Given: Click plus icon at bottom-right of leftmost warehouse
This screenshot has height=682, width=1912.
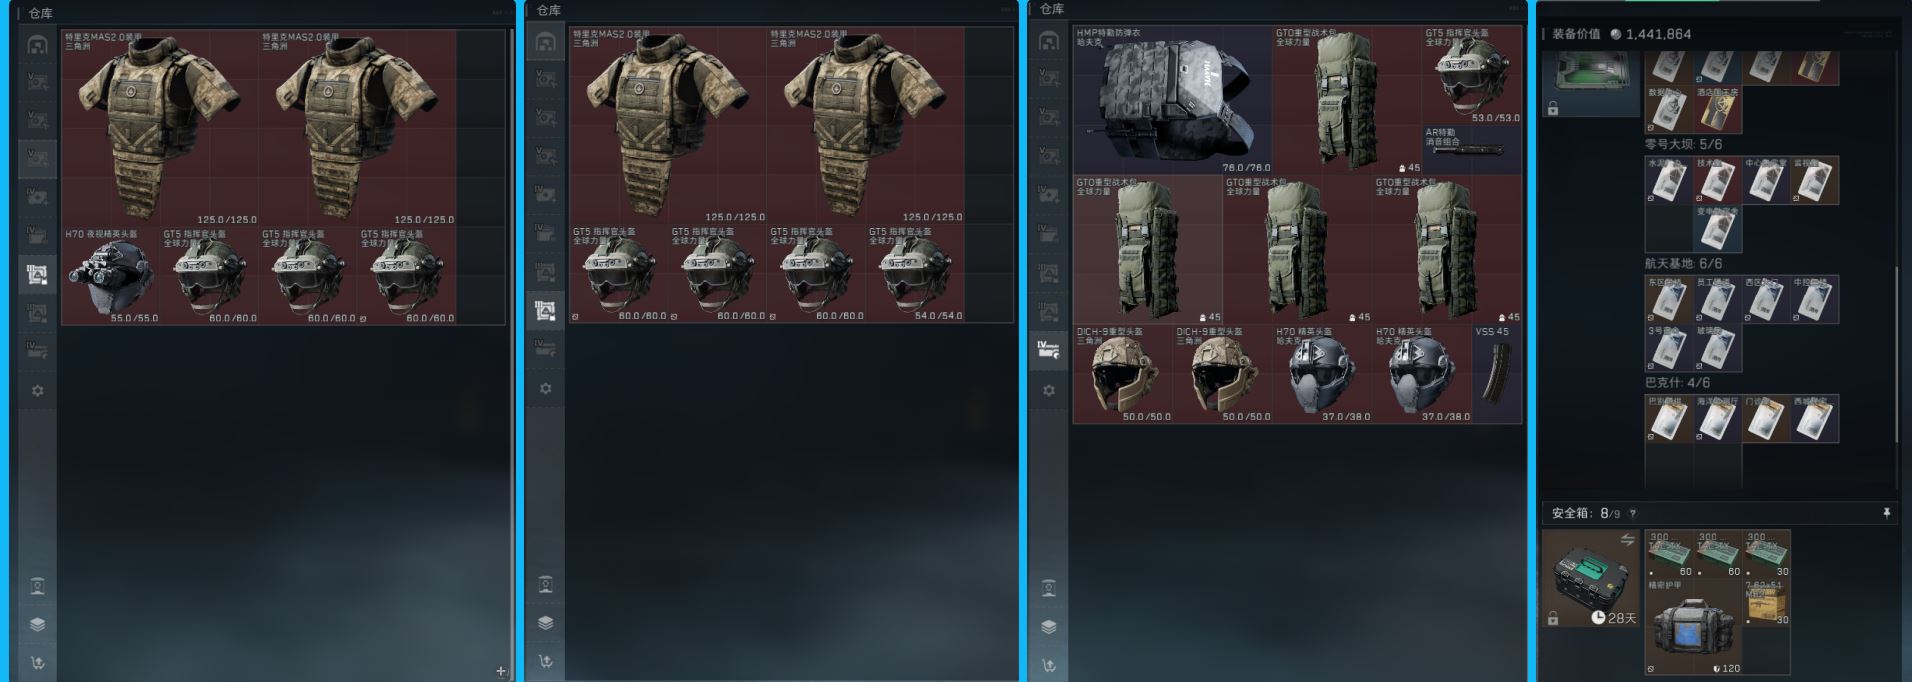Looking at the screenshot, I should (501, 671).
